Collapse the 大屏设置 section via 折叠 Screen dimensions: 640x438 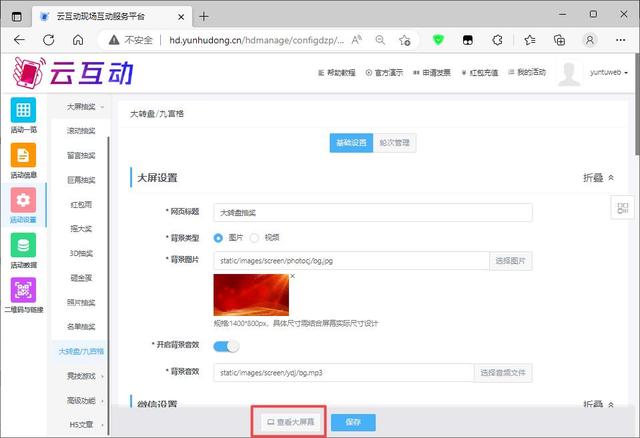[x=598, y=178]
